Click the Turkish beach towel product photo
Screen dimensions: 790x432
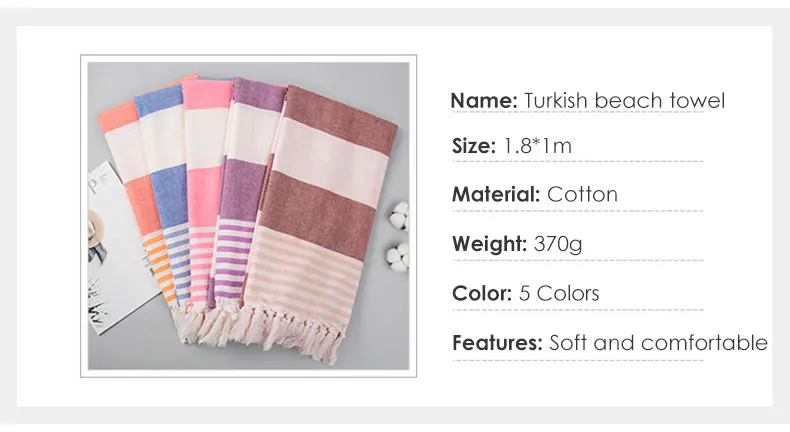click(248, 216)
